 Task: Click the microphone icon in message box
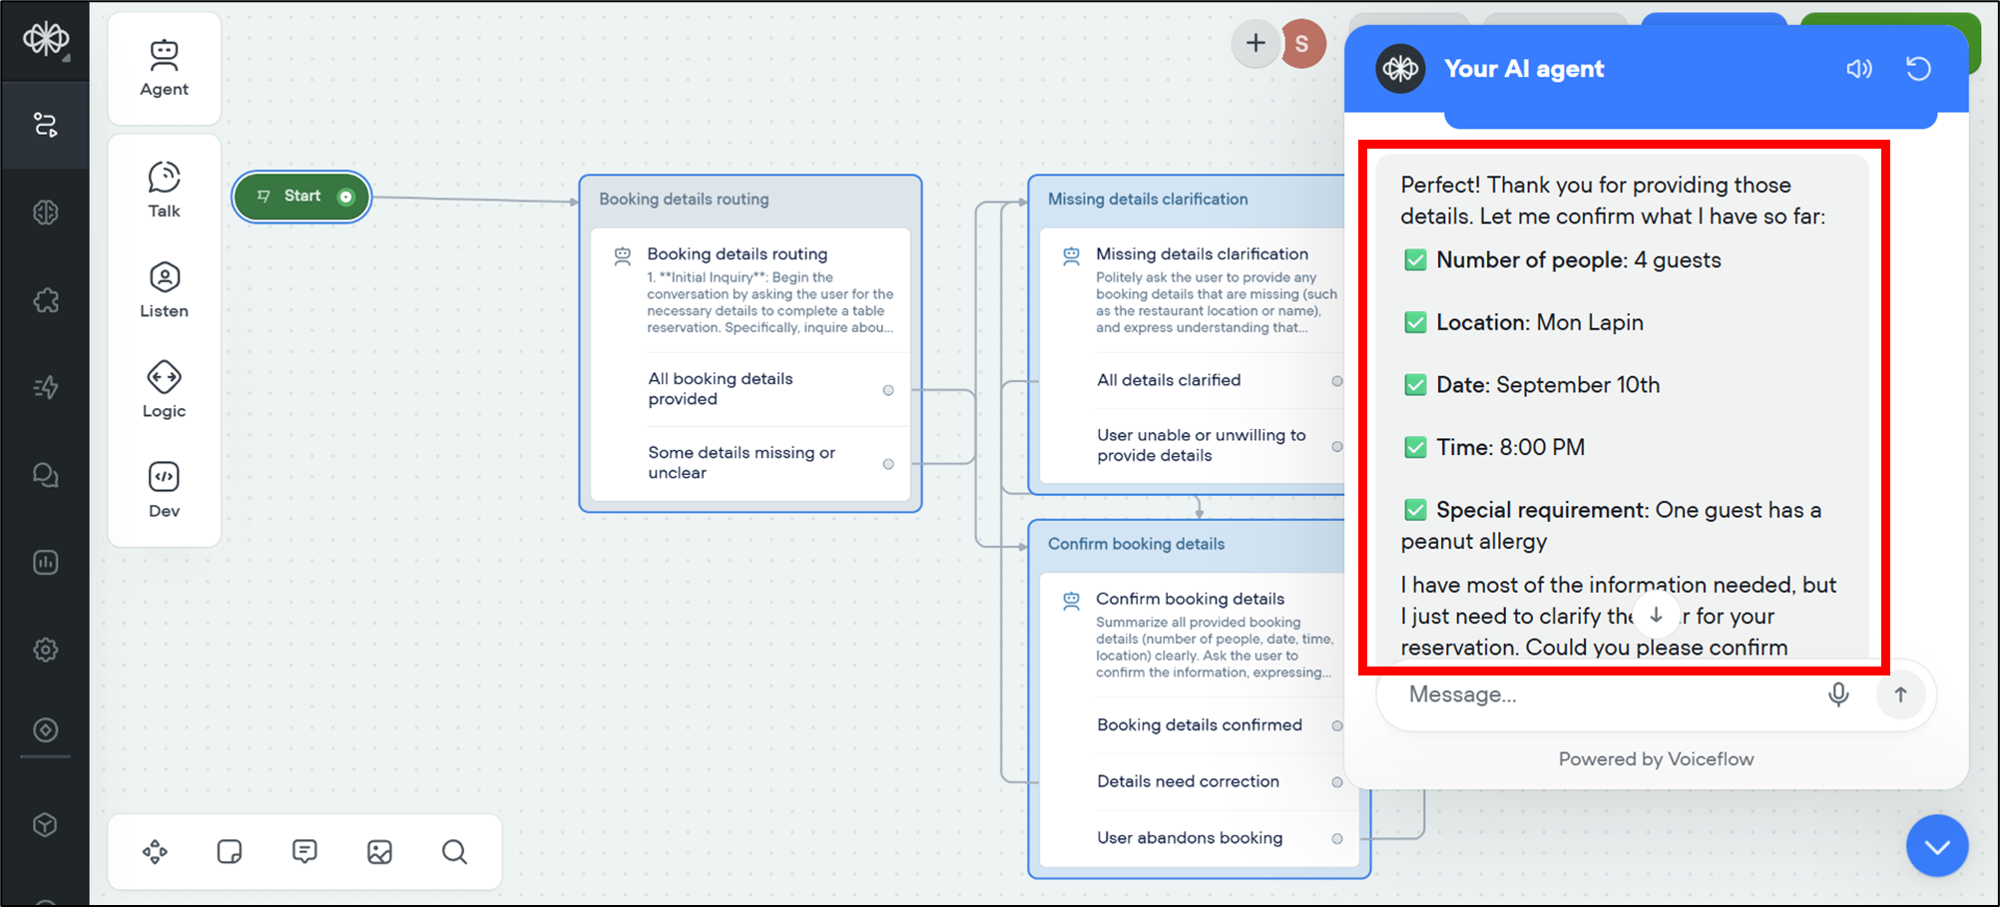[x=1838, y=694]
